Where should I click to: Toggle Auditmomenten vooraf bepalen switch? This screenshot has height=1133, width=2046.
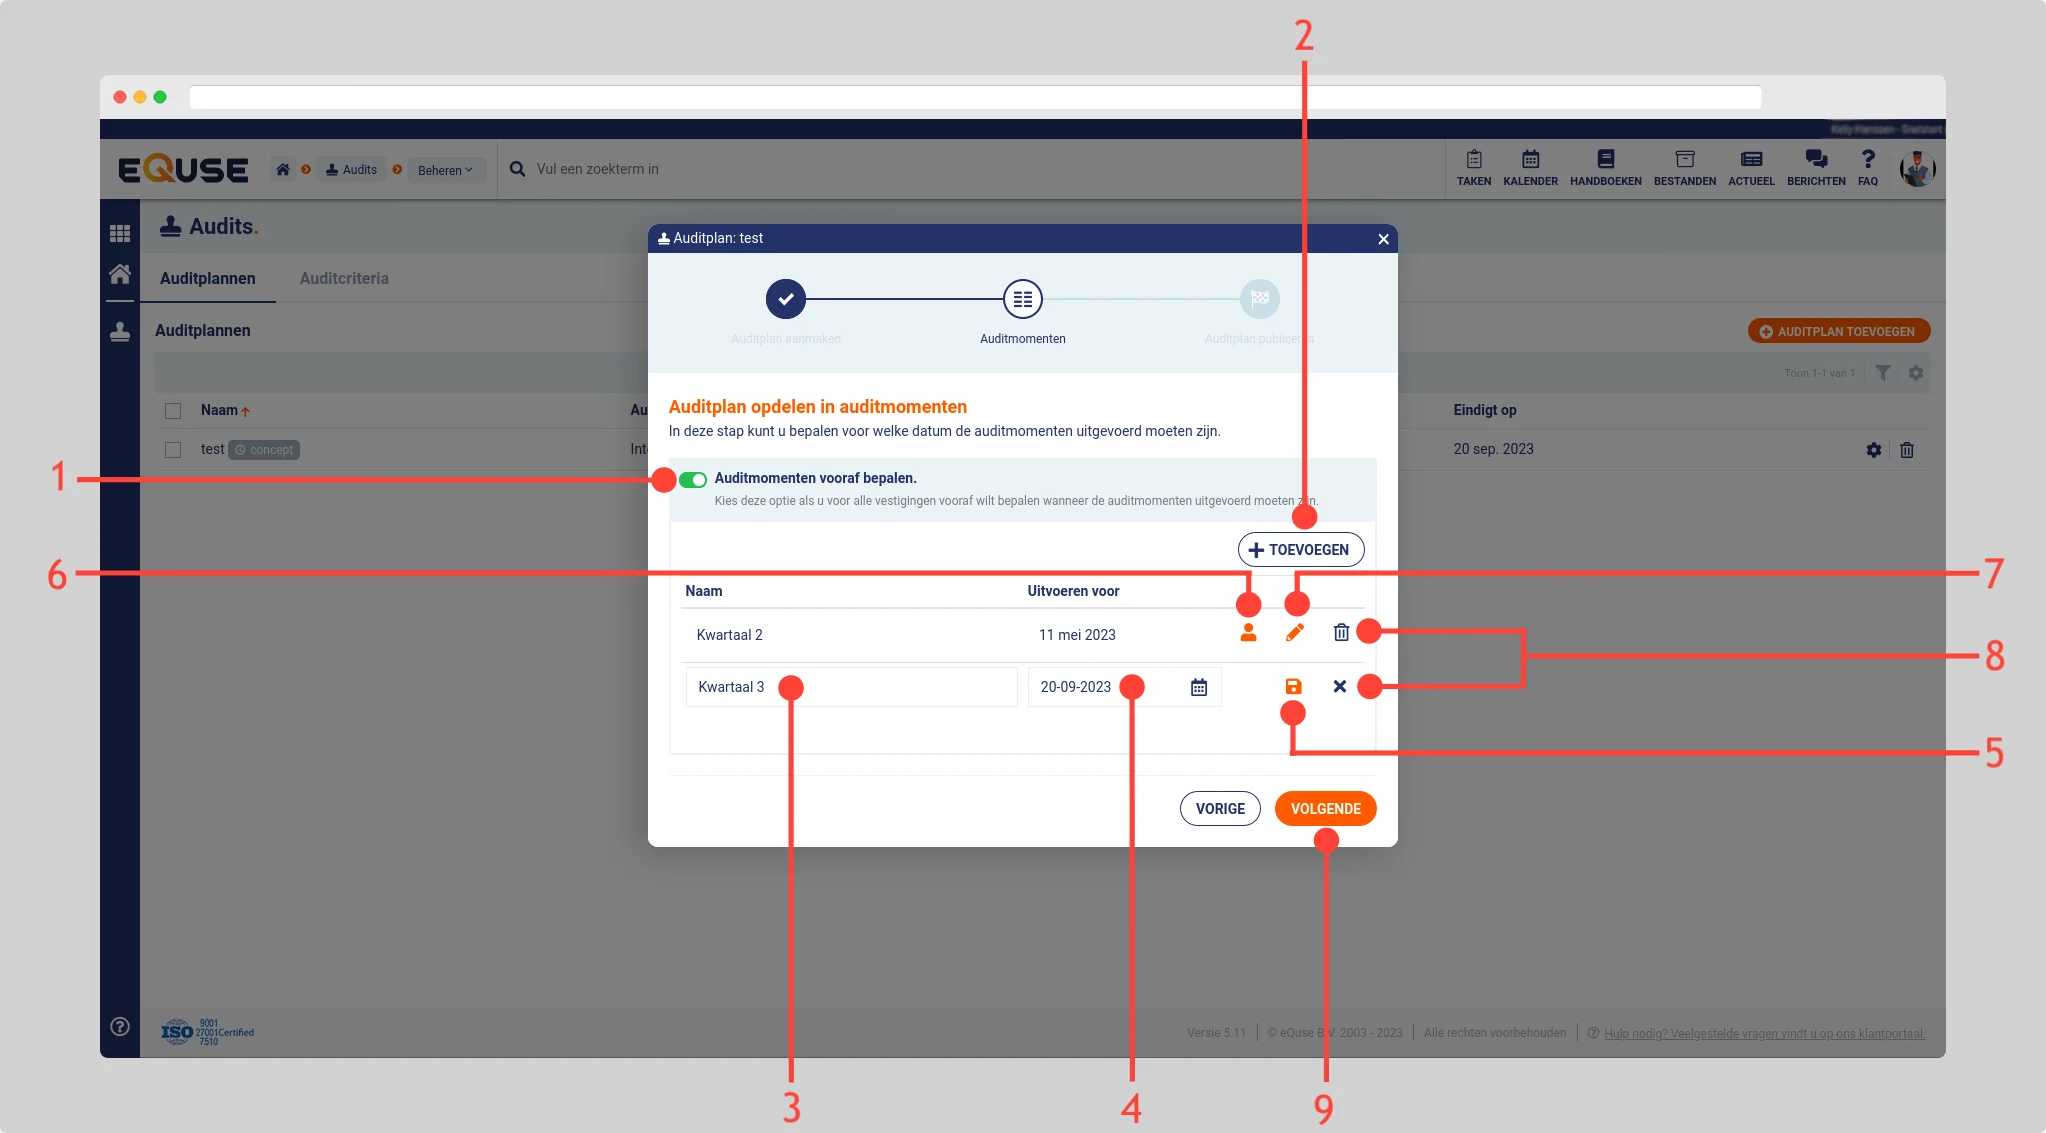click(x=693, y=480)
